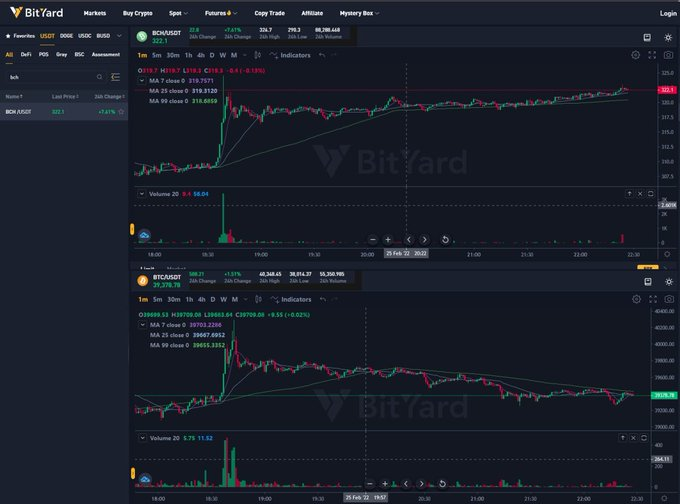Filter pairs by DeFi category
680x504 pixels.
point(26,55)
